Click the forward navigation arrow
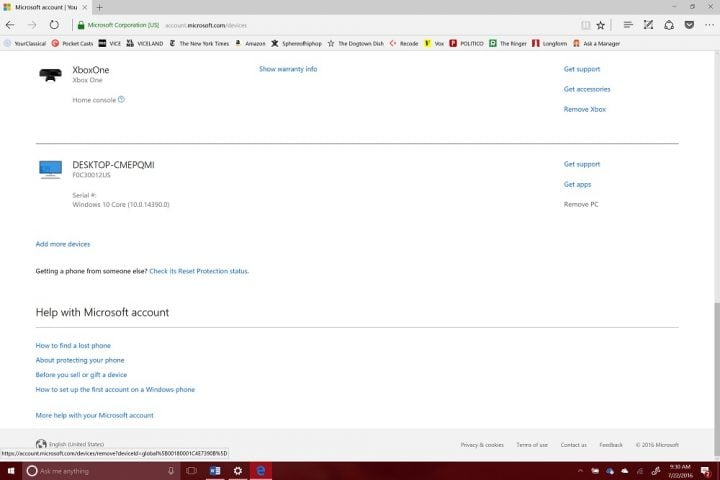This screenshot has height=480, width=720. pyautogui.click(x=32, y=25)
